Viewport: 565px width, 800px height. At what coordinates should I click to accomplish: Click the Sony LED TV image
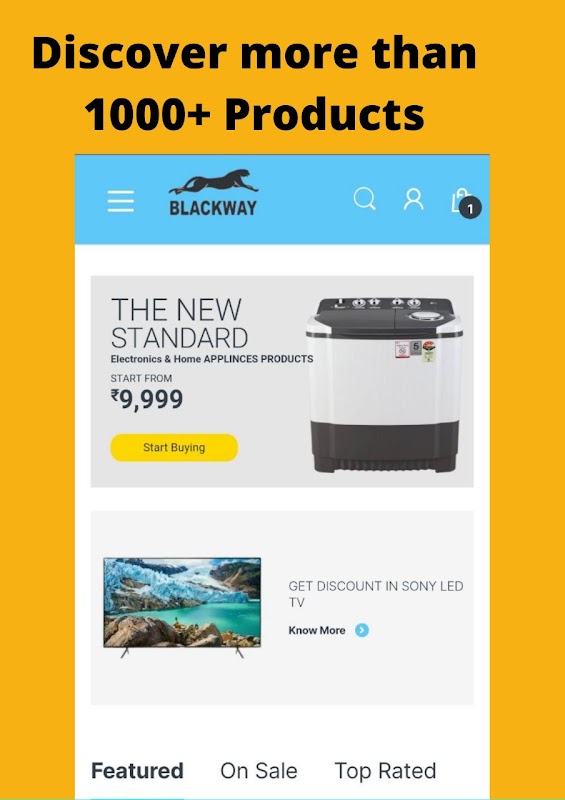point(182,608)
